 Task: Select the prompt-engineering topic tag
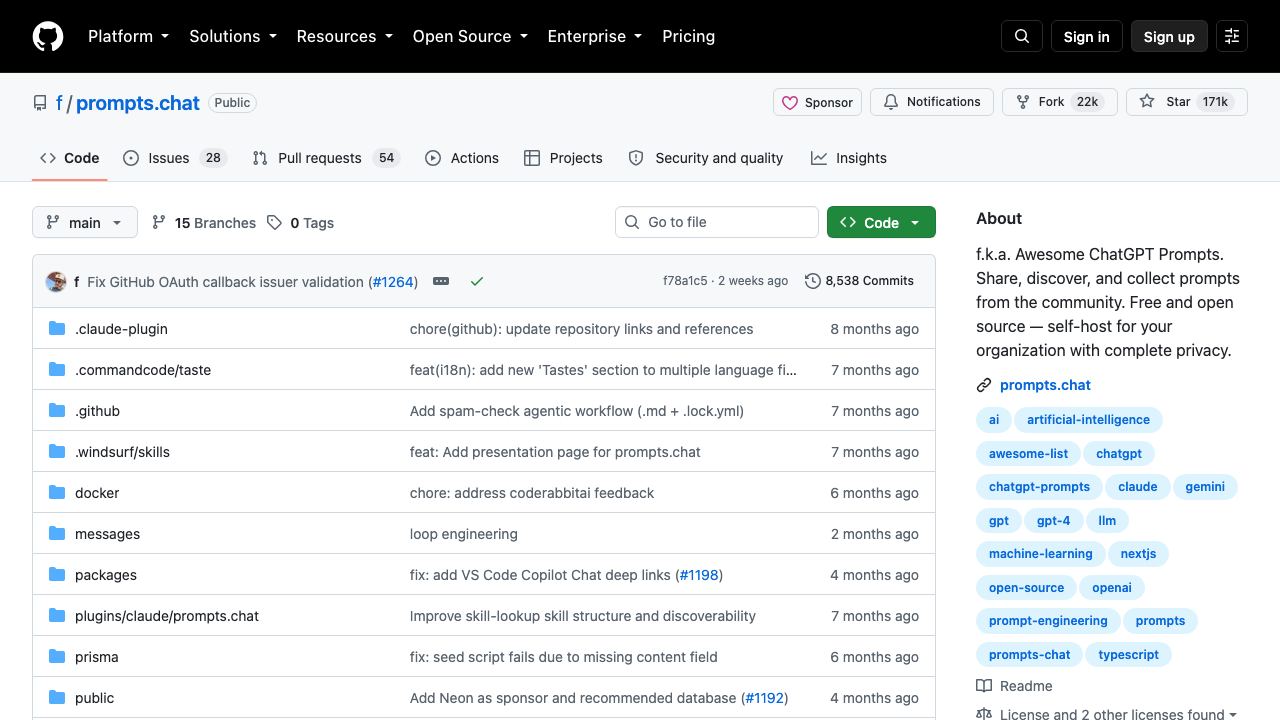1048,621
